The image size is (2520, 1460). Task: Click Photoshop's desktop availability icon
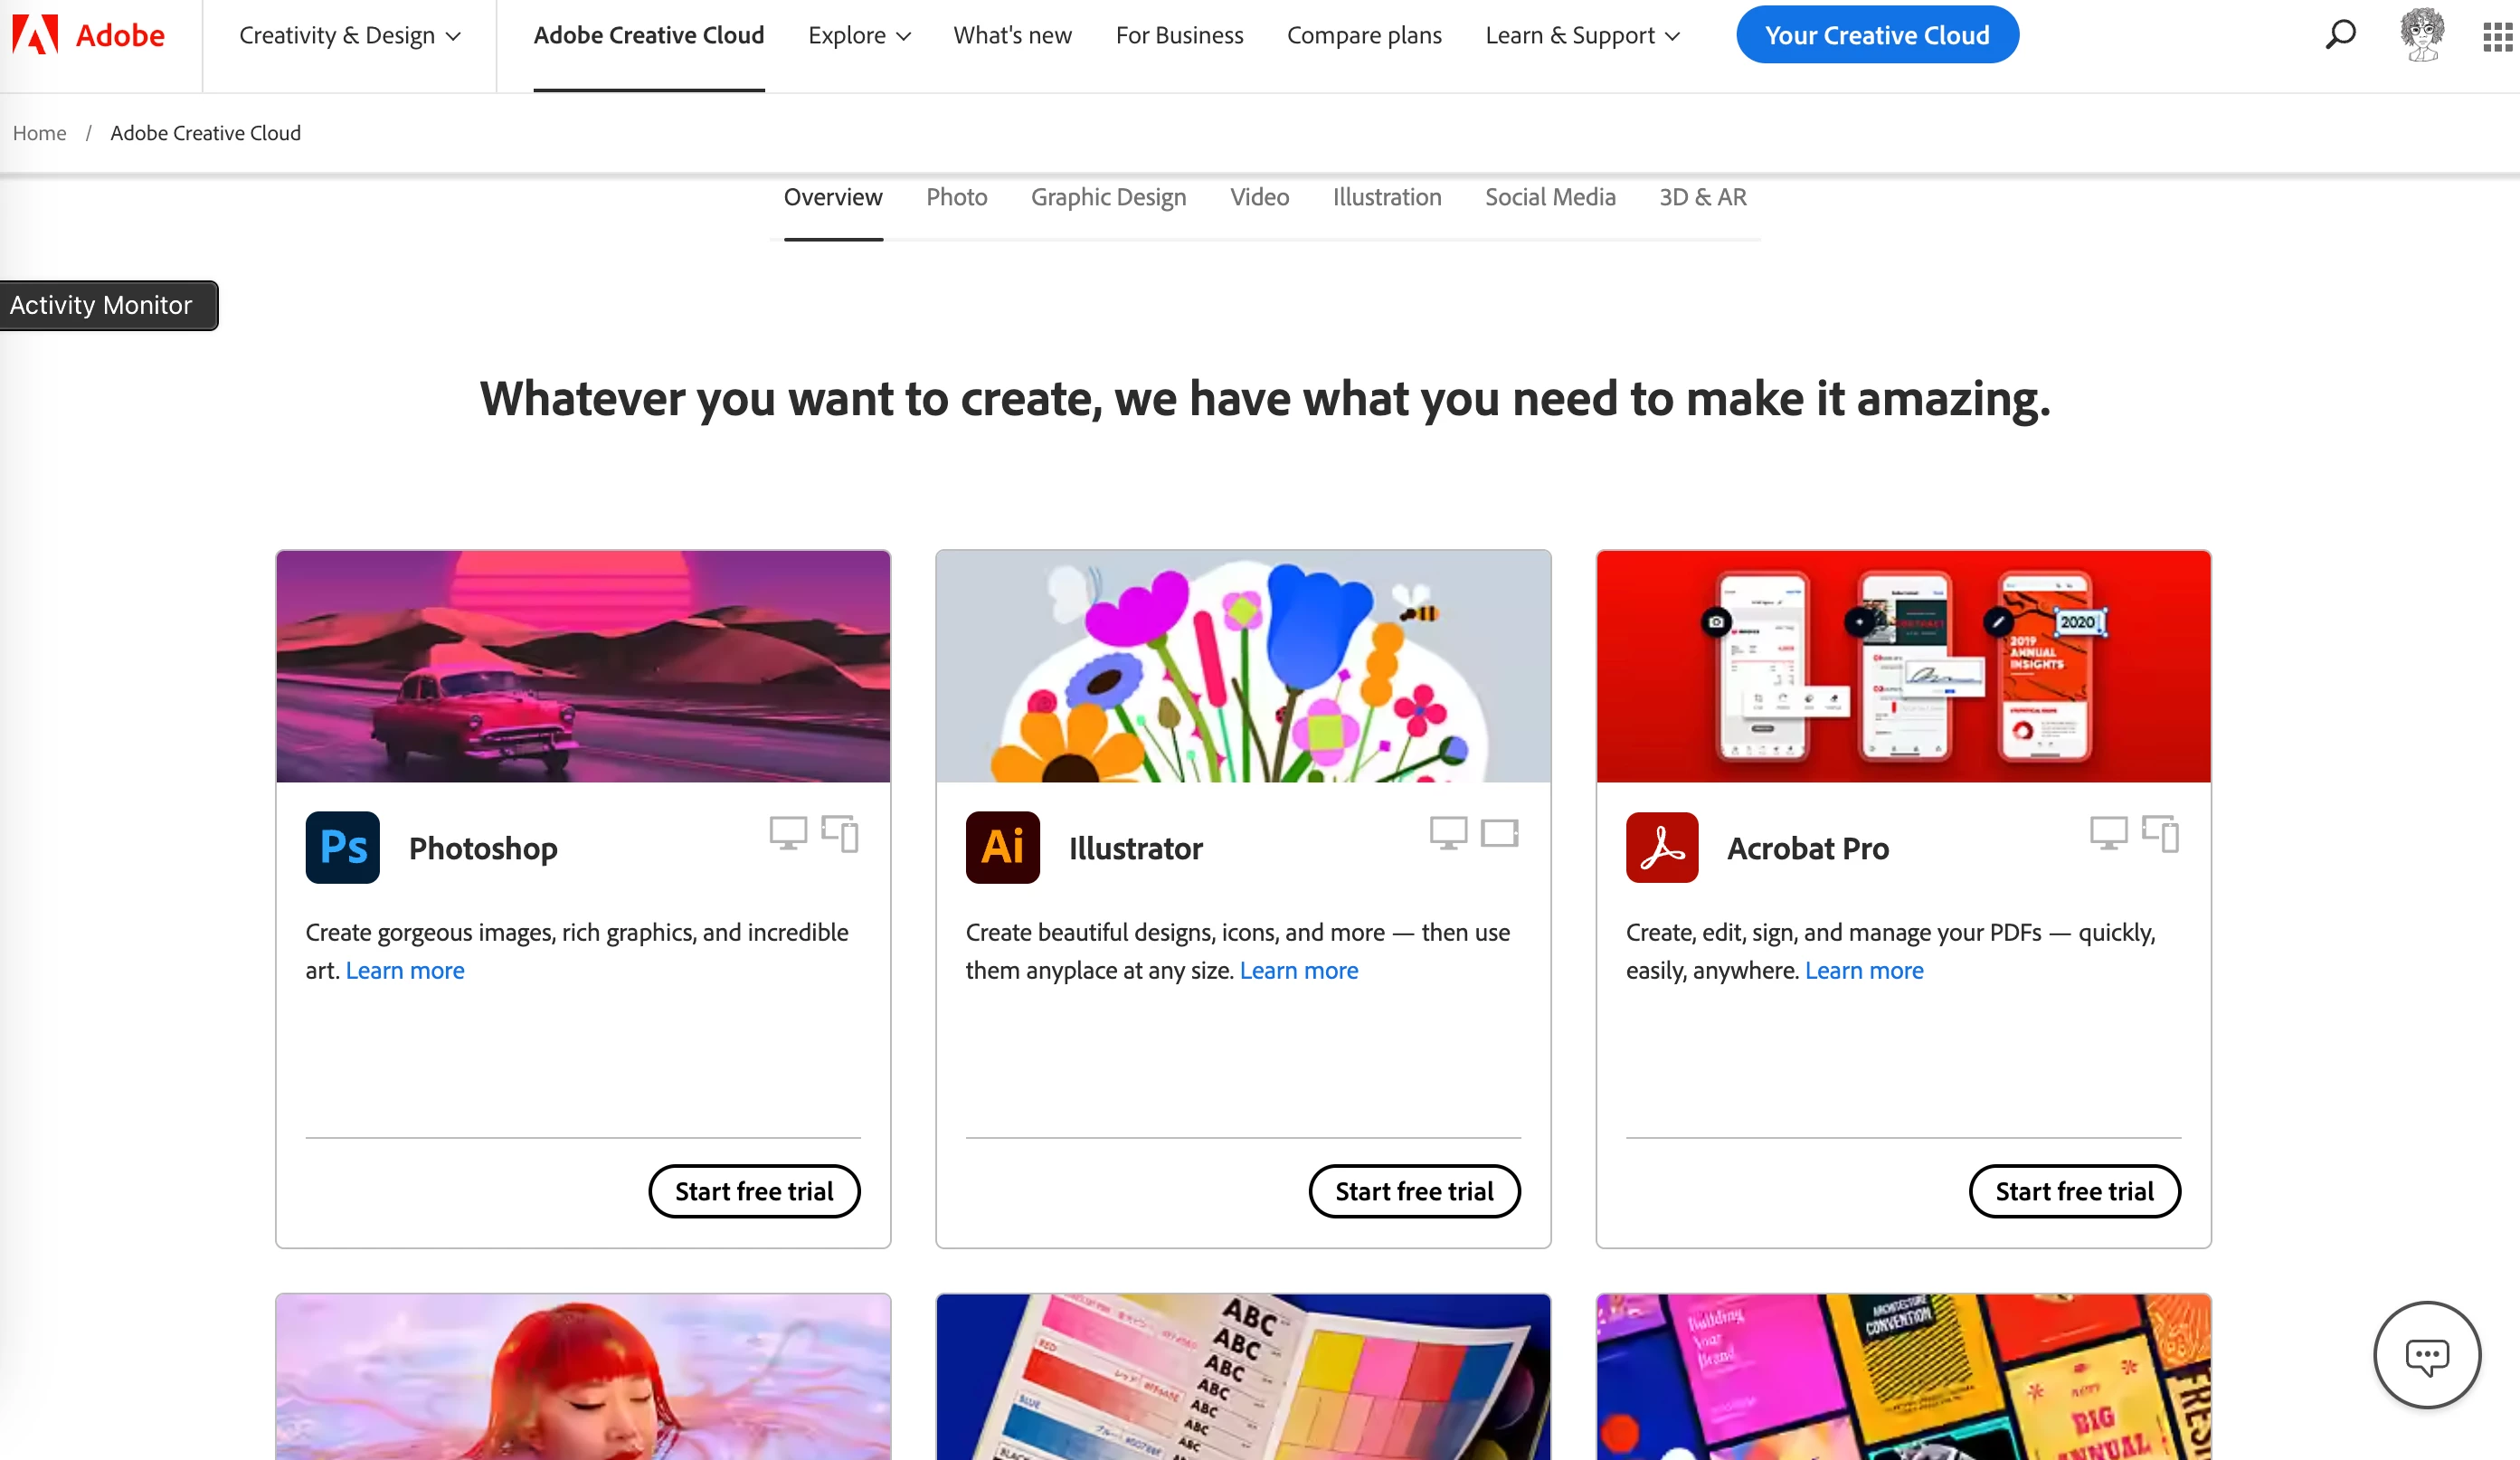click(788, 832)
